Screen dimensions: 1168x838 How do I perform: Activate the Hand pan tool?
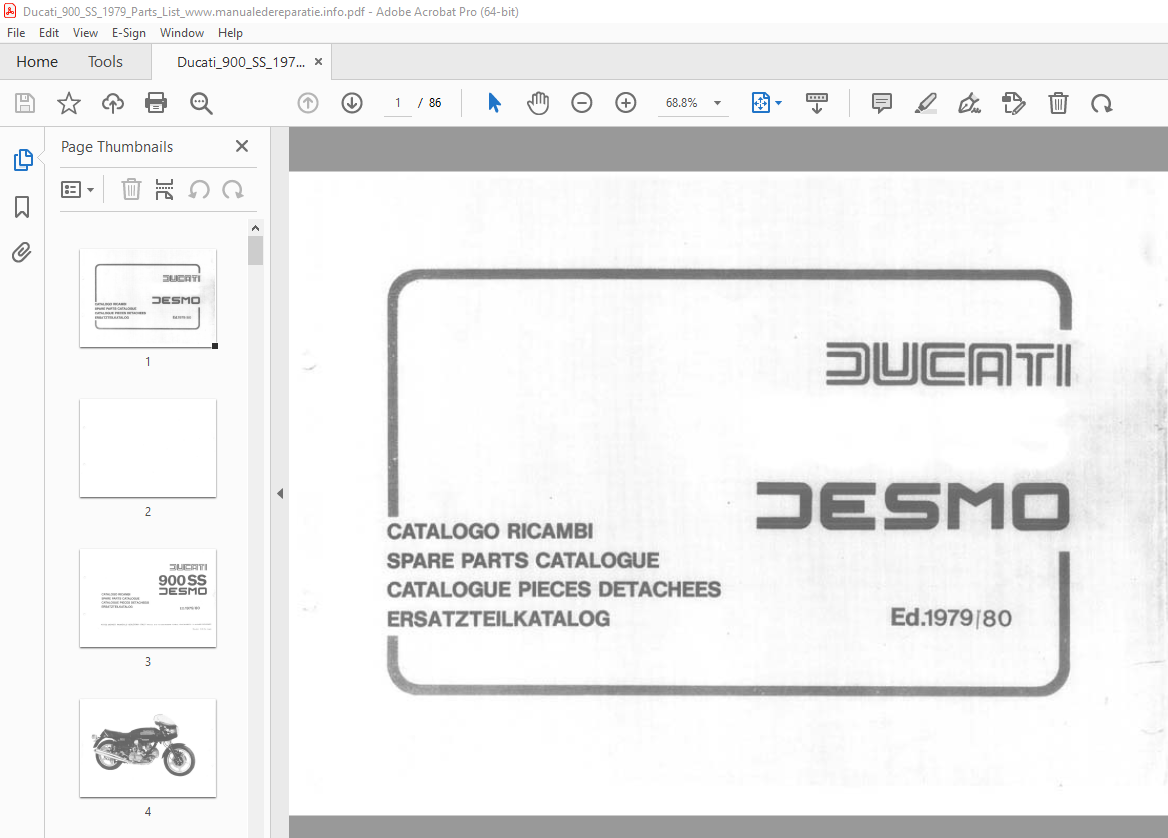point(538,103)
